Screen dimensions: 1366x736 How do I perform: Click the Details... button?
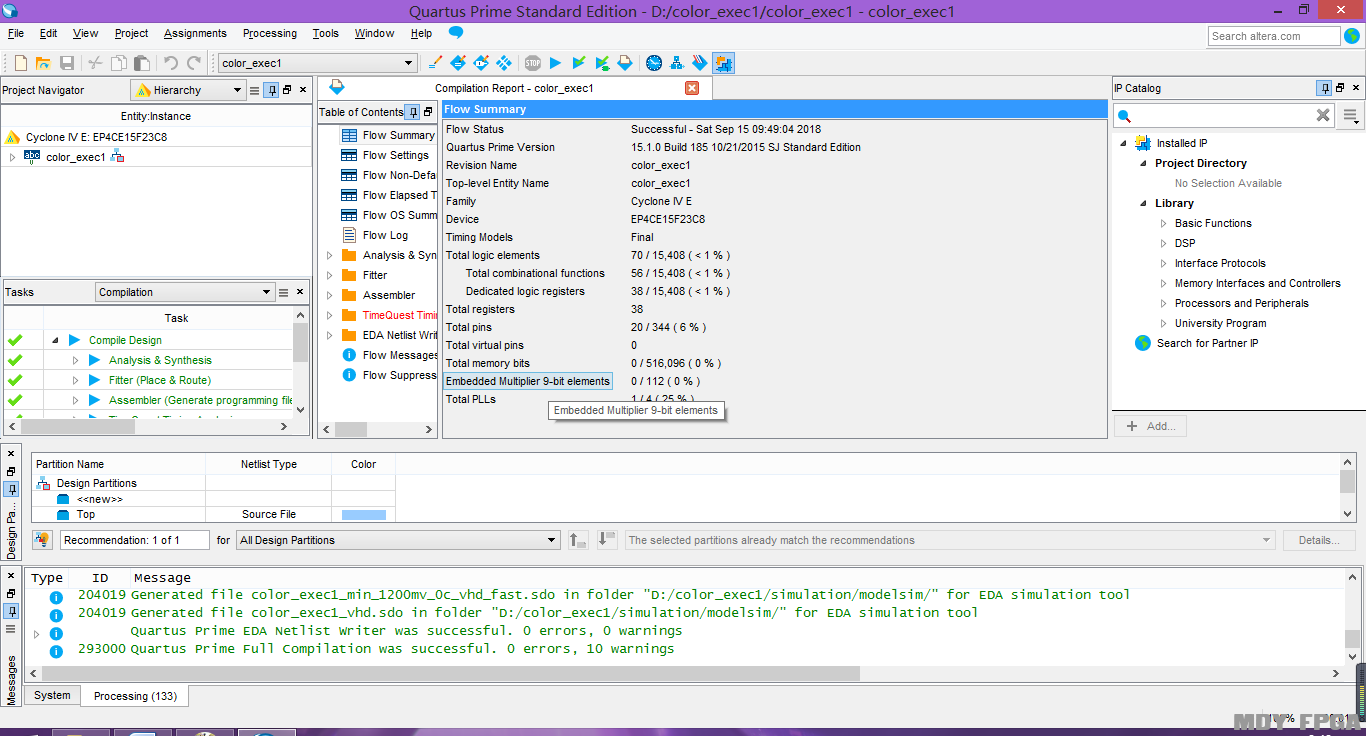tap(1319, 540)
